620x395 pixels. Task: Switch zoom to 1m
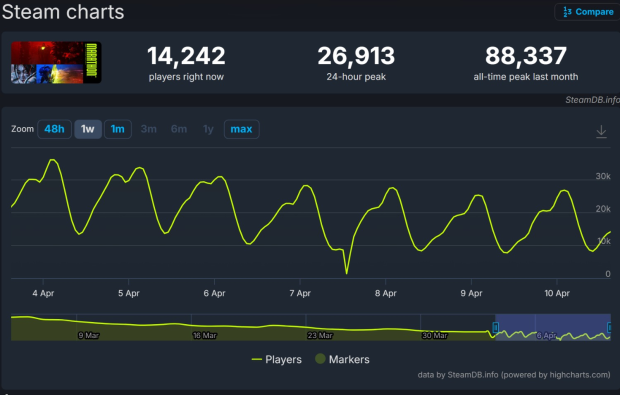[117, 129]
